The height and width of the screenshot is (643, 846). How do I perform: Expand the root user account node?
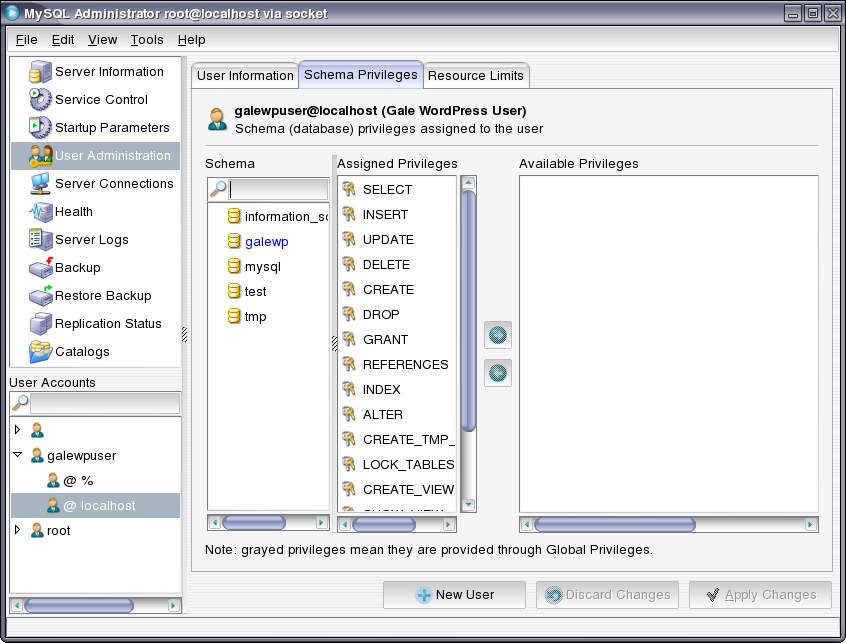(x=17, y=530)
